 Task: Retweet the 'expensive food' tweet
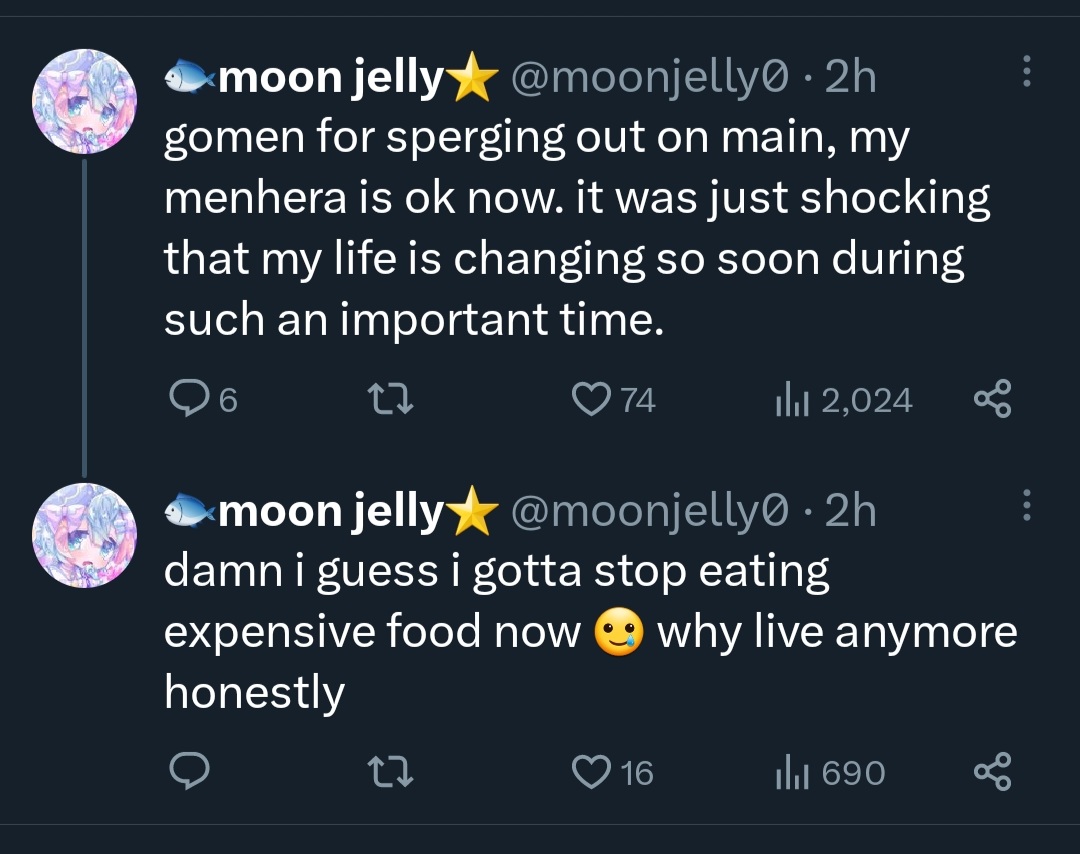(390, 771)
